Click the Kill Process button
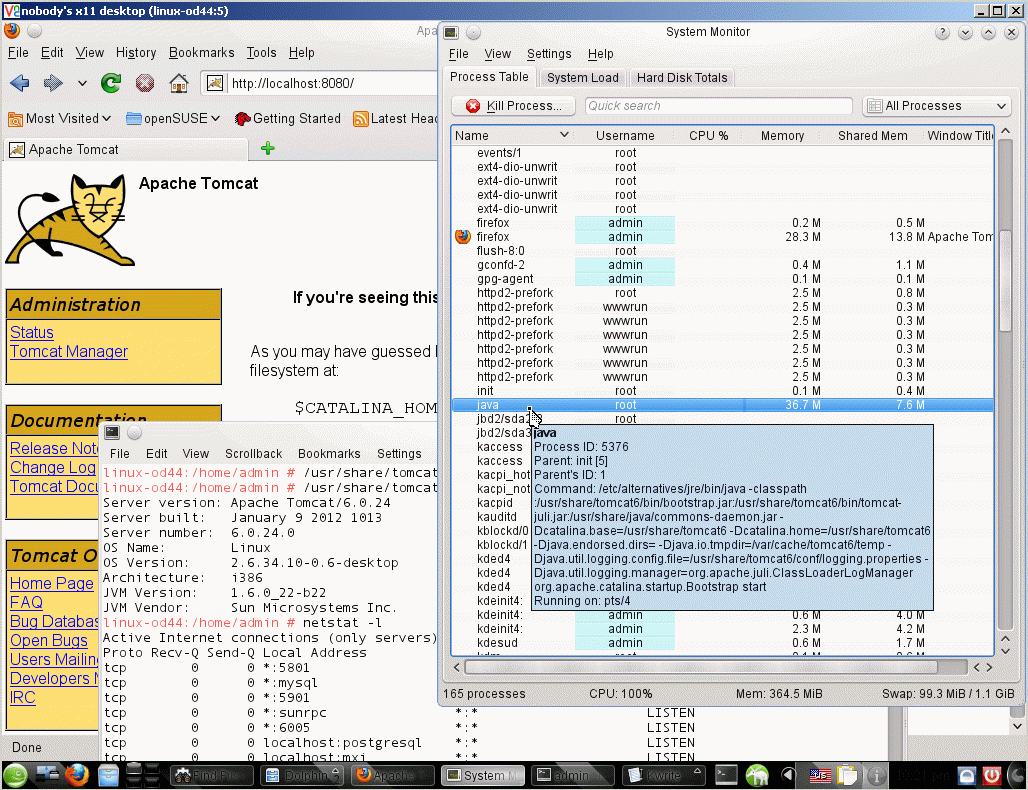 click(x=514, y=106)
